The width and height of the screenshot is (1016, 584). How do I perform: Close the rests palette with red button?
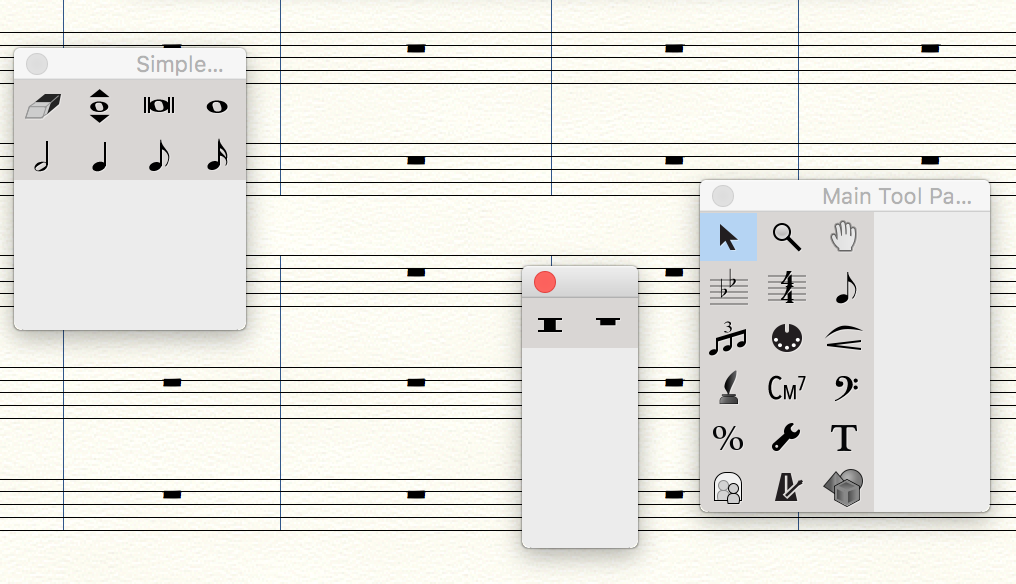545,282
